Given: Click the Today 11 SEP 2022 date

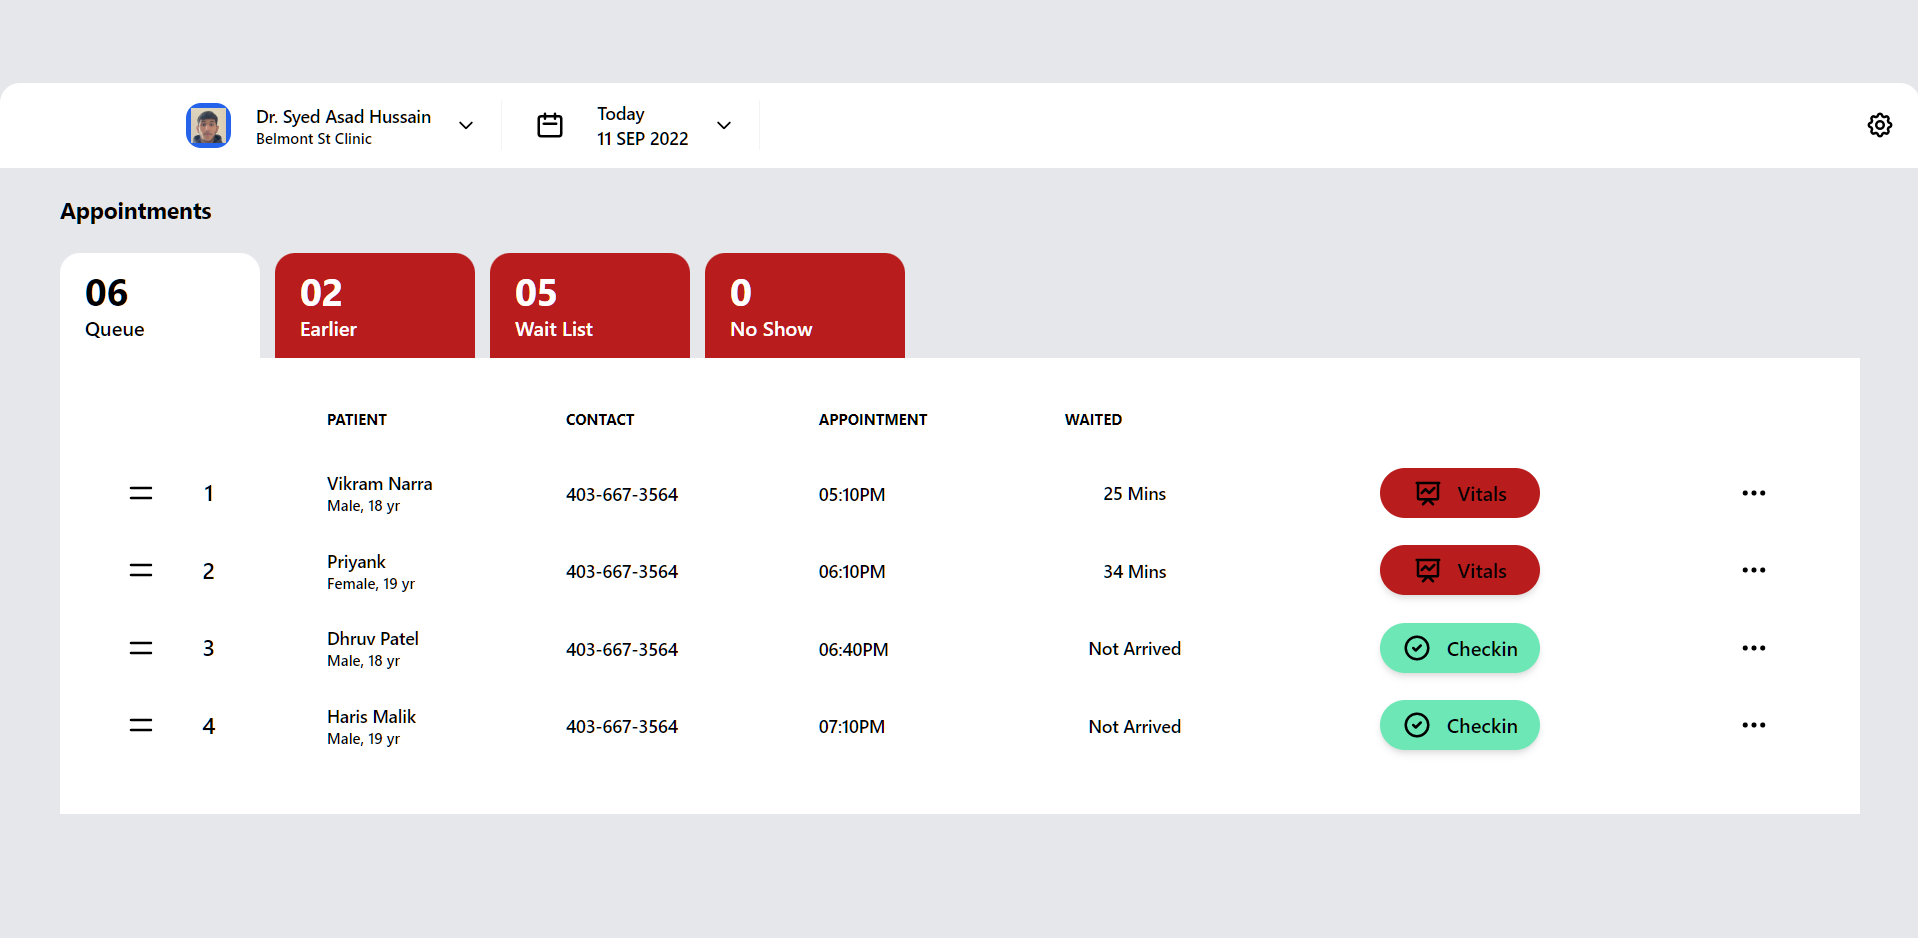Looking at the screenshot, I should (x=643, y=126).
